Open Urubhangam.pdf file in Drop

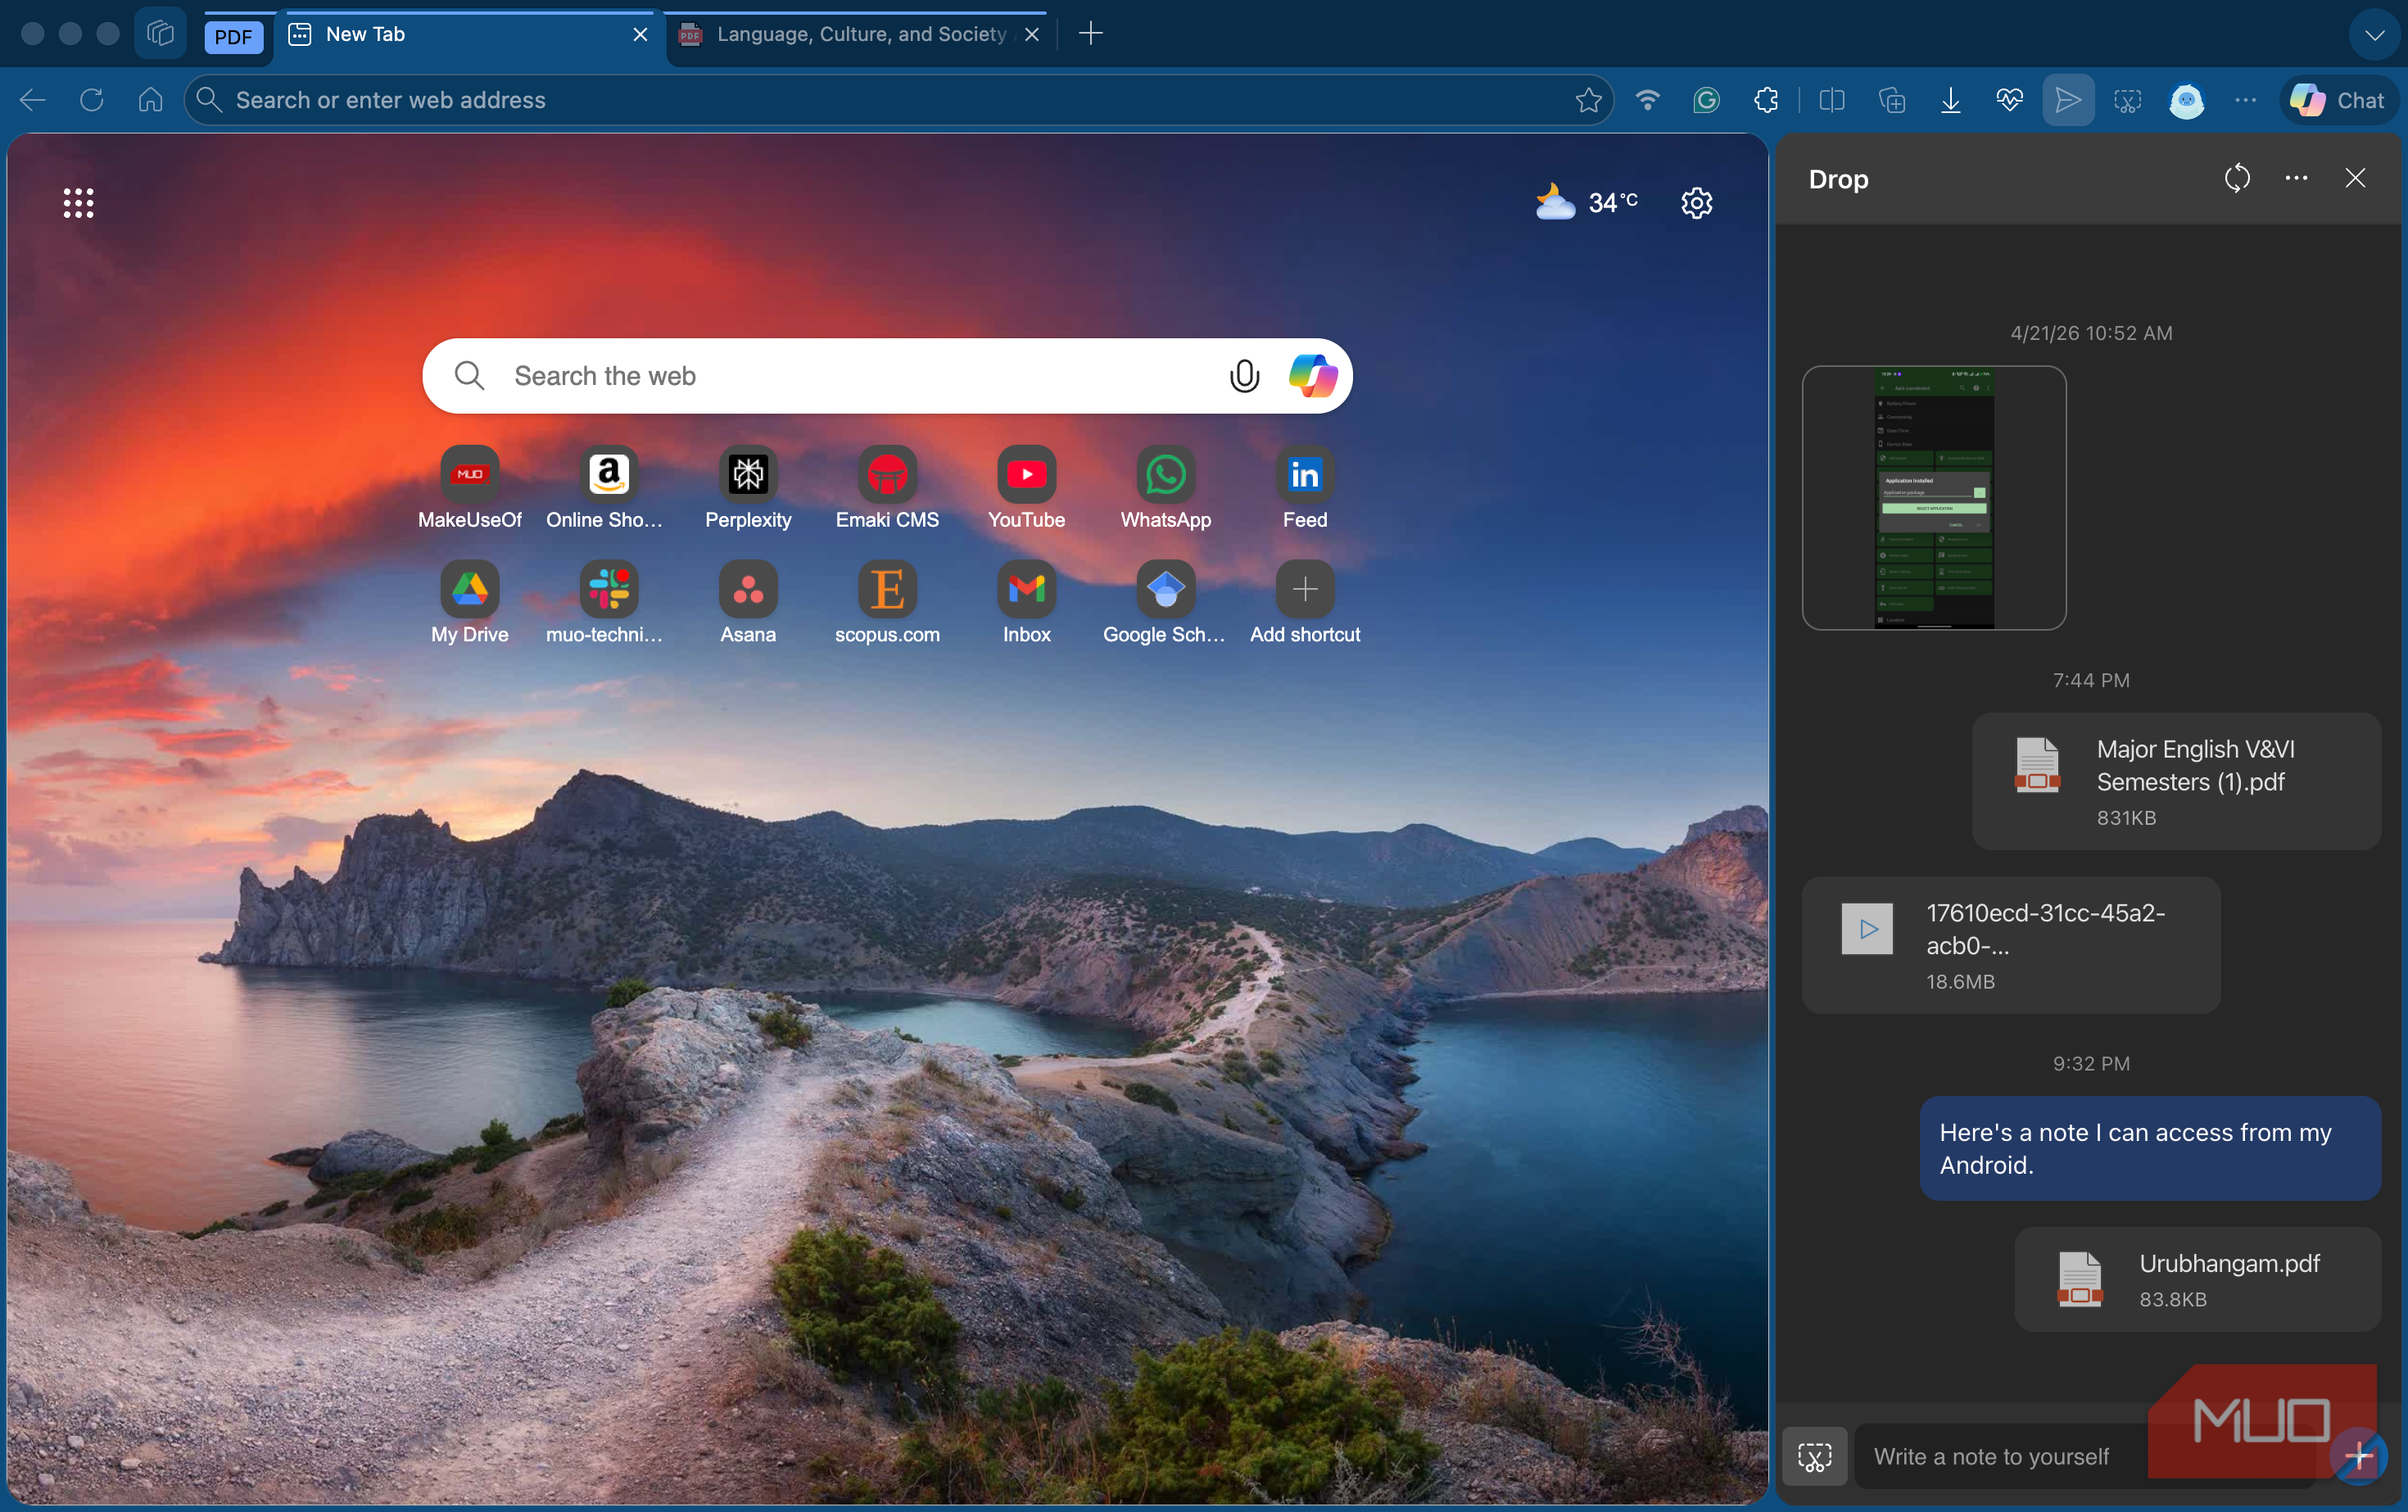point(2197,1279)
